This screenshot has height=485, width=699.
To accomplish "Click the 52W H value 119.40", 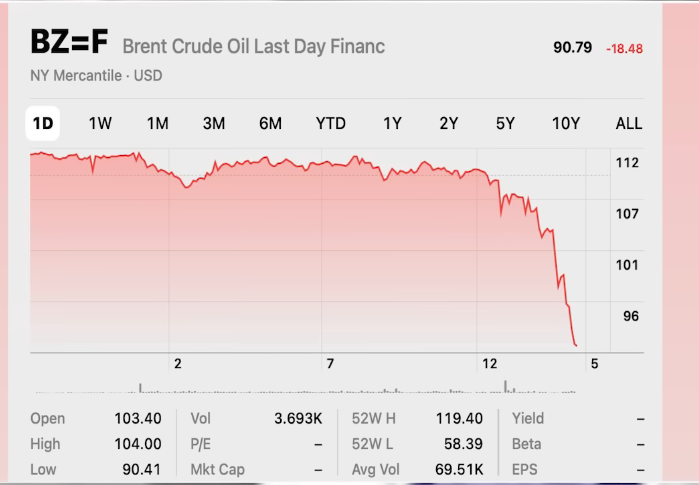I will (x=460, y=419).
